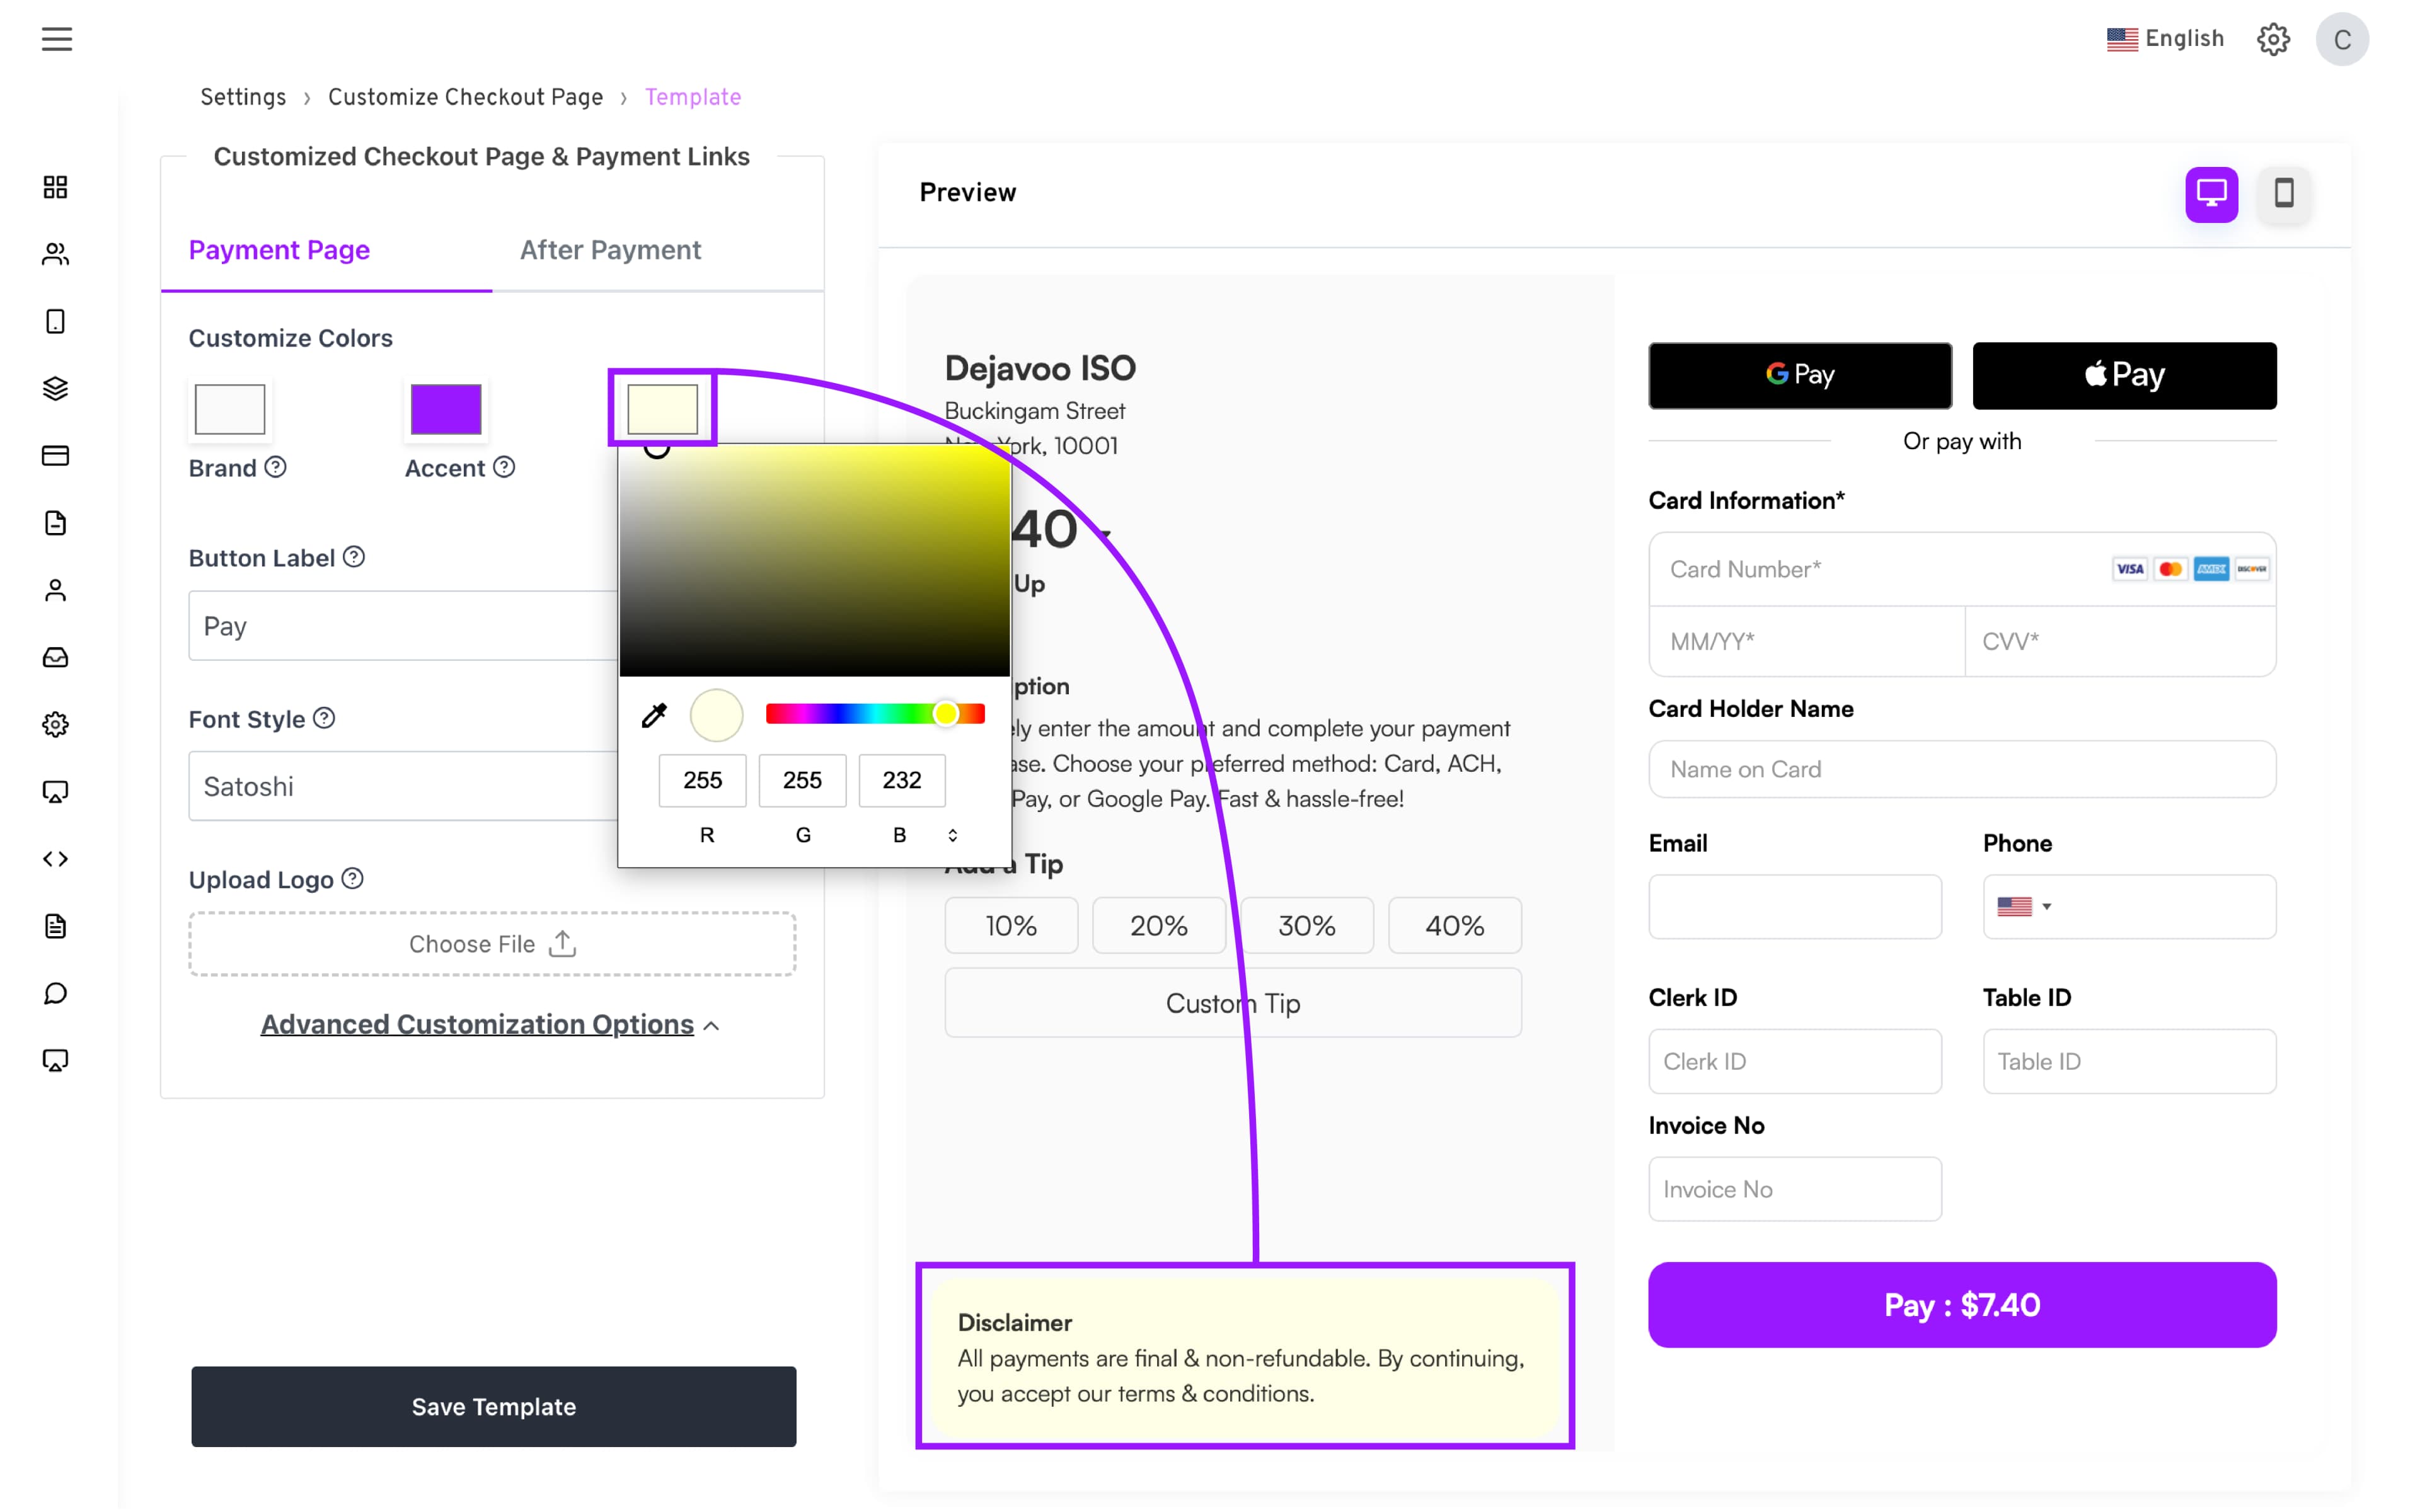Switch preview to mobile view
The image size is (2420, 1512).
coord(2283,193)
